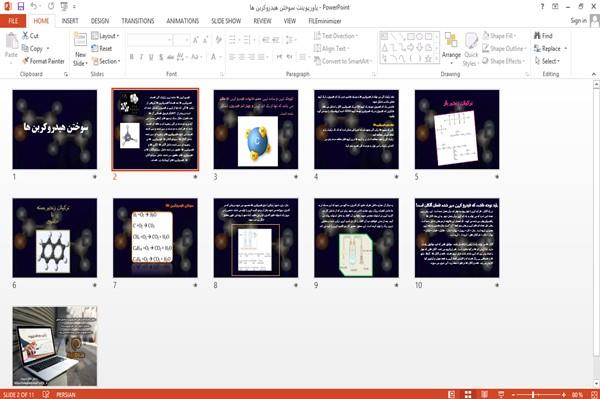Click the spell check icon in status bar
This screenshot has height=399, width=600.
(x=46, y=394)
